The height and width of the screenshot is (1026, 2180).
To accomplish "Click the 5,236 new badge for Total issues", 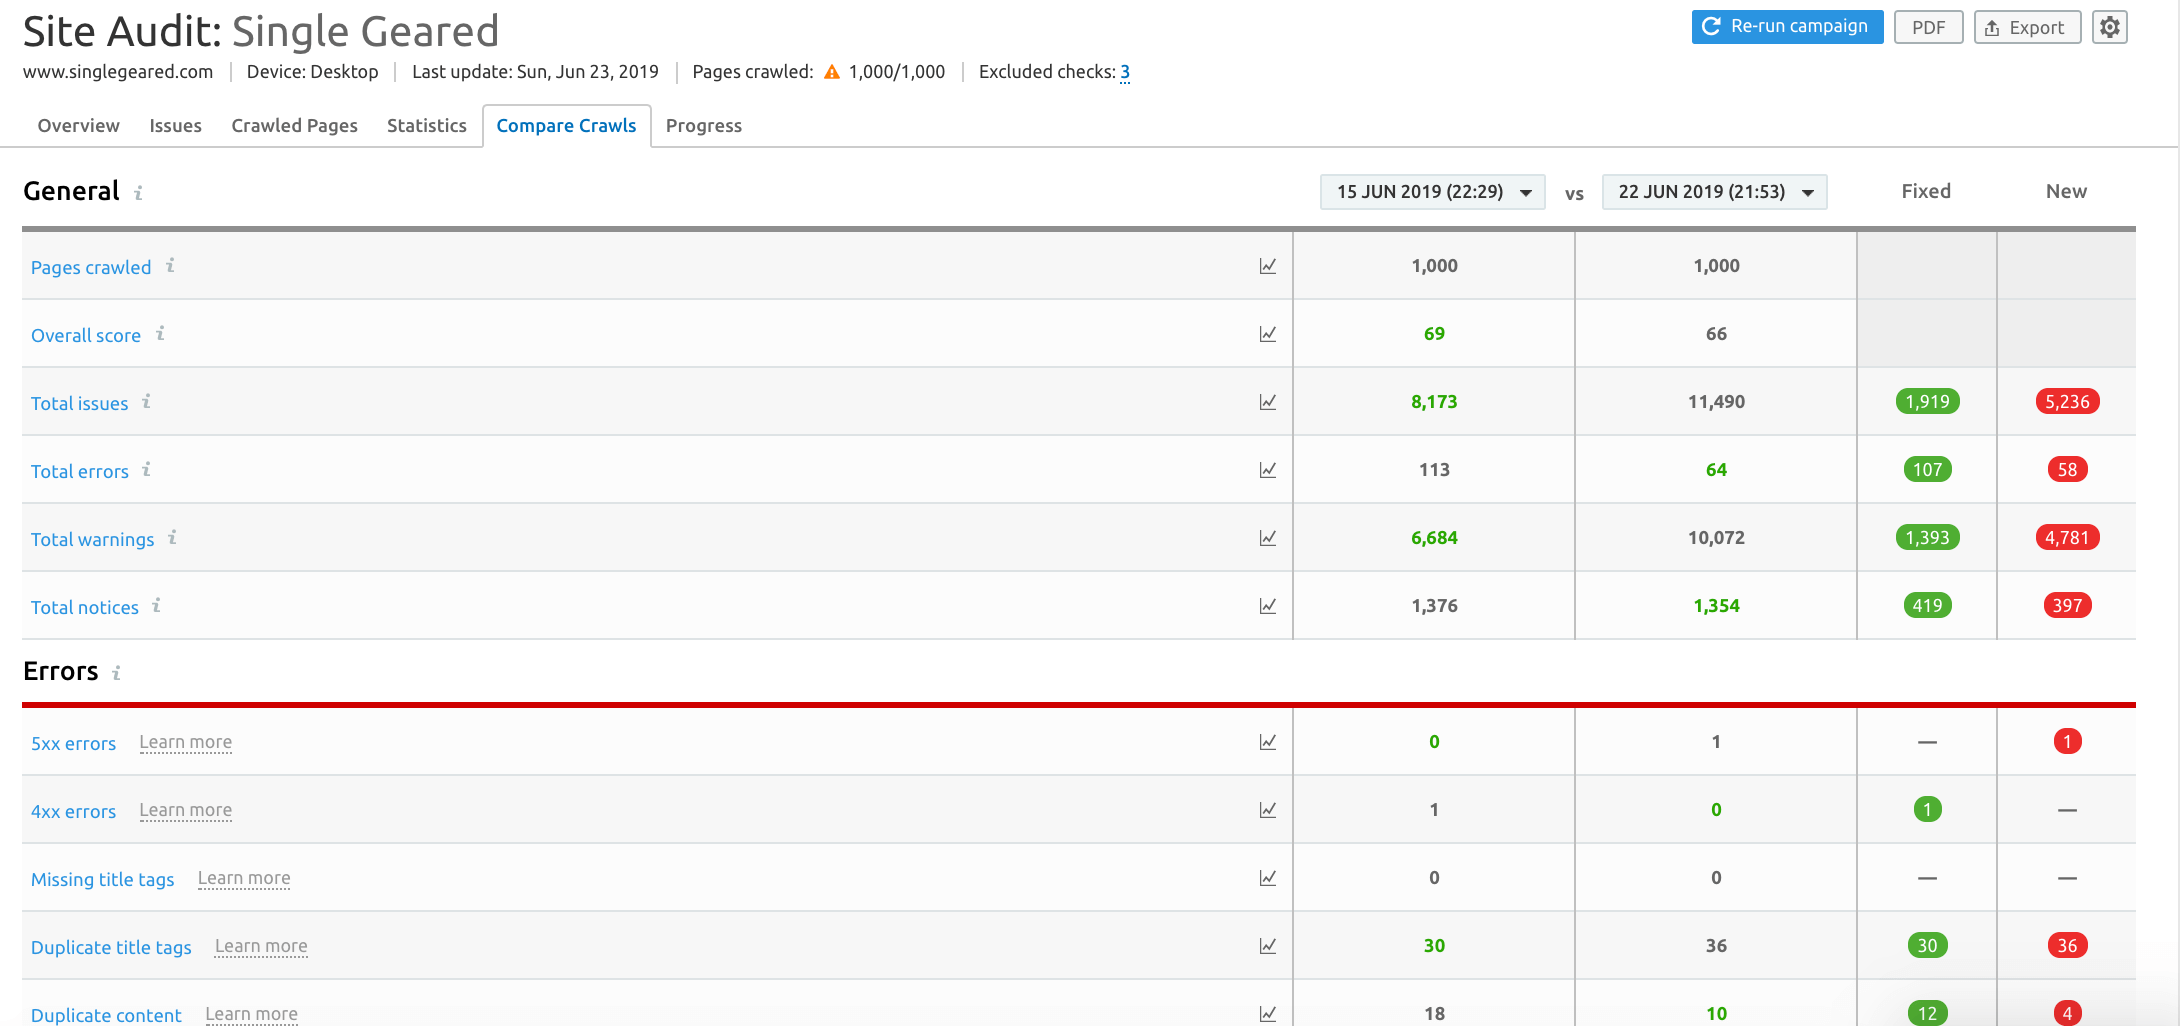I will click(2067, 402).
